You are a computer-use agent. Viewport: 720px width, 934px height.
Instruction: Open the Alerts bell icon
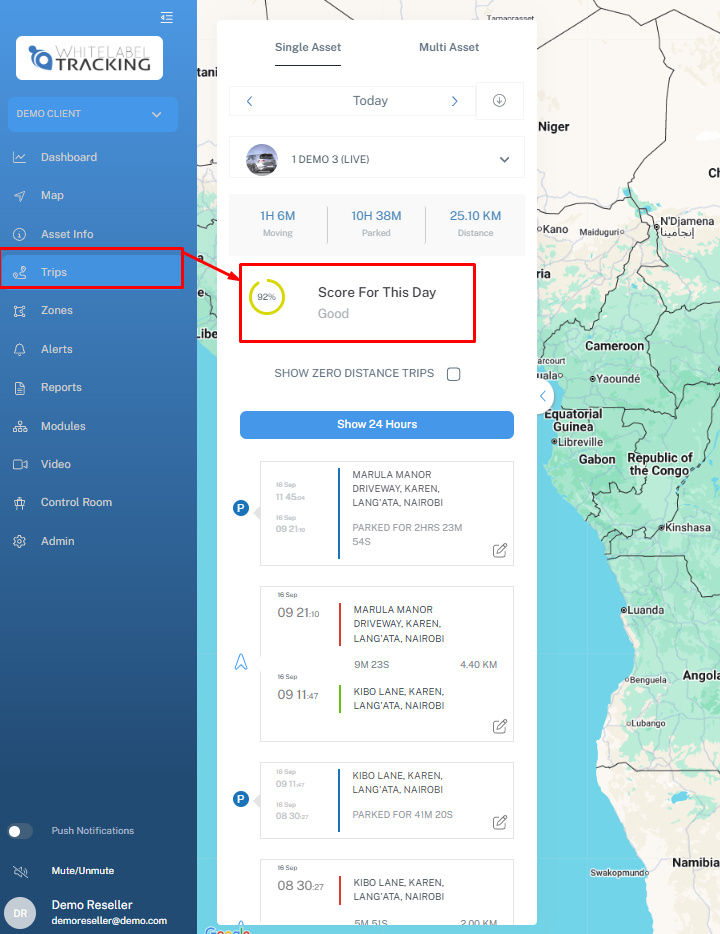19,349
